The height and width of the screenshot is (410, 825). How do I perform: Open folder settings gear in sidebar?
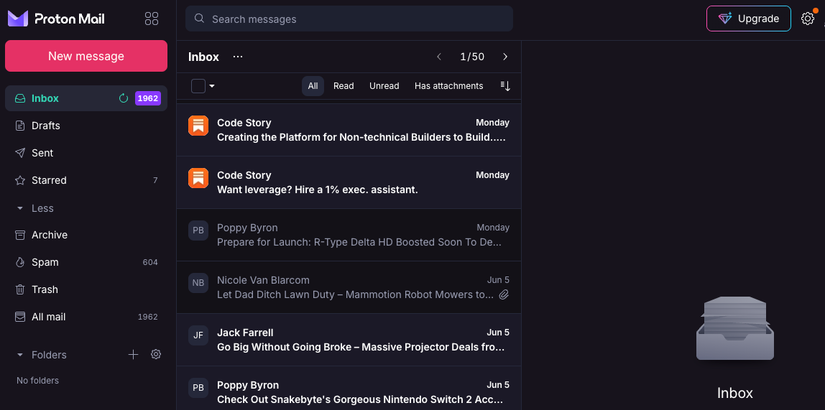point(156,354)
